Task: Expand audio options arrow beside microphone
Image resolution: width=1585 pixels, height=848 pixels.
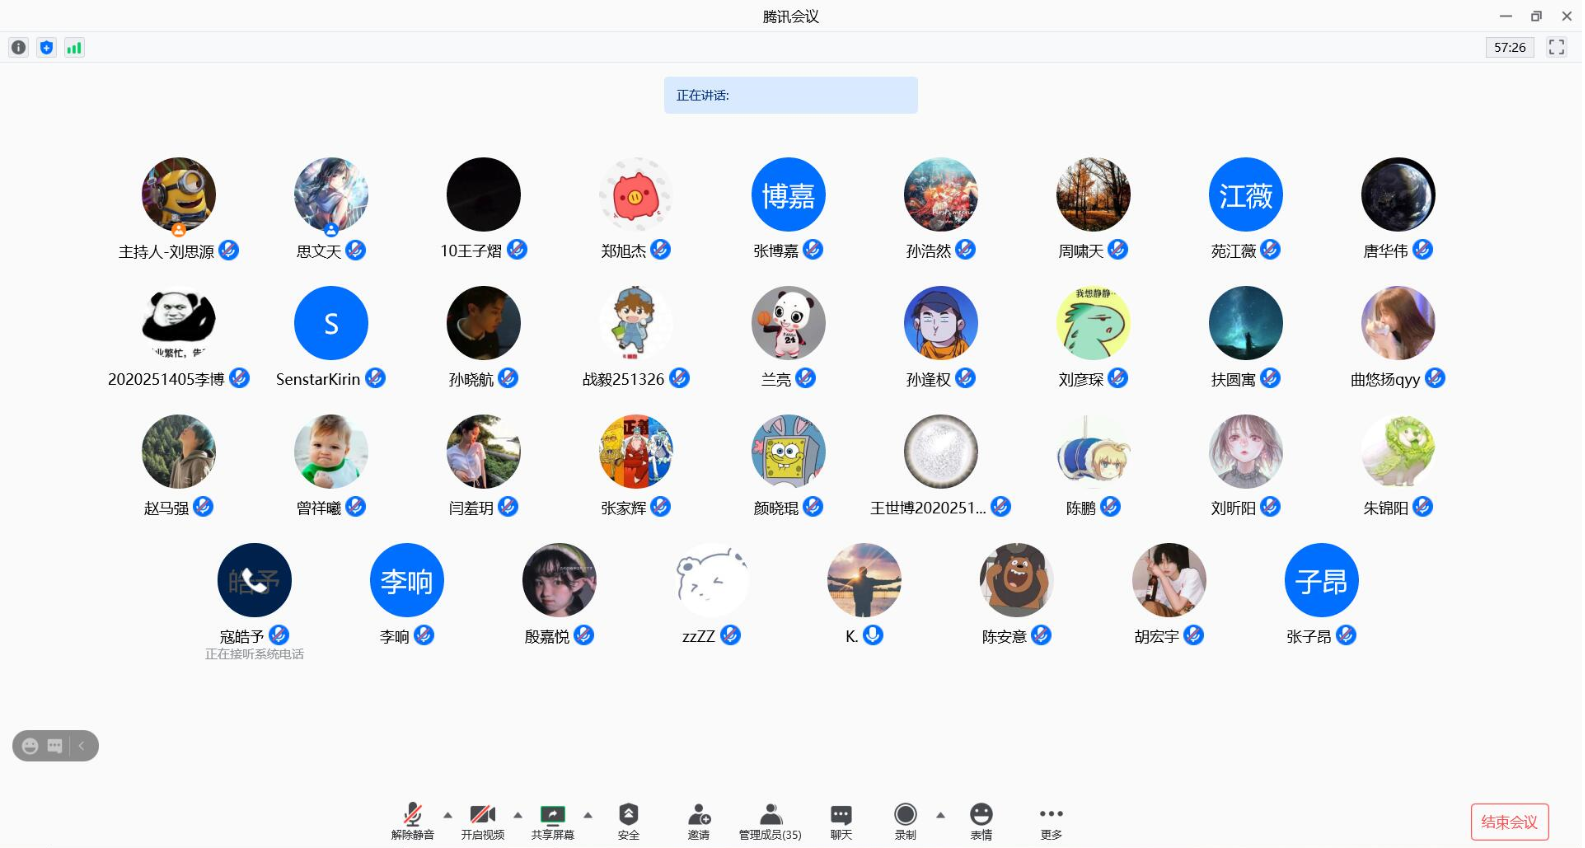Action: [448, 815]
